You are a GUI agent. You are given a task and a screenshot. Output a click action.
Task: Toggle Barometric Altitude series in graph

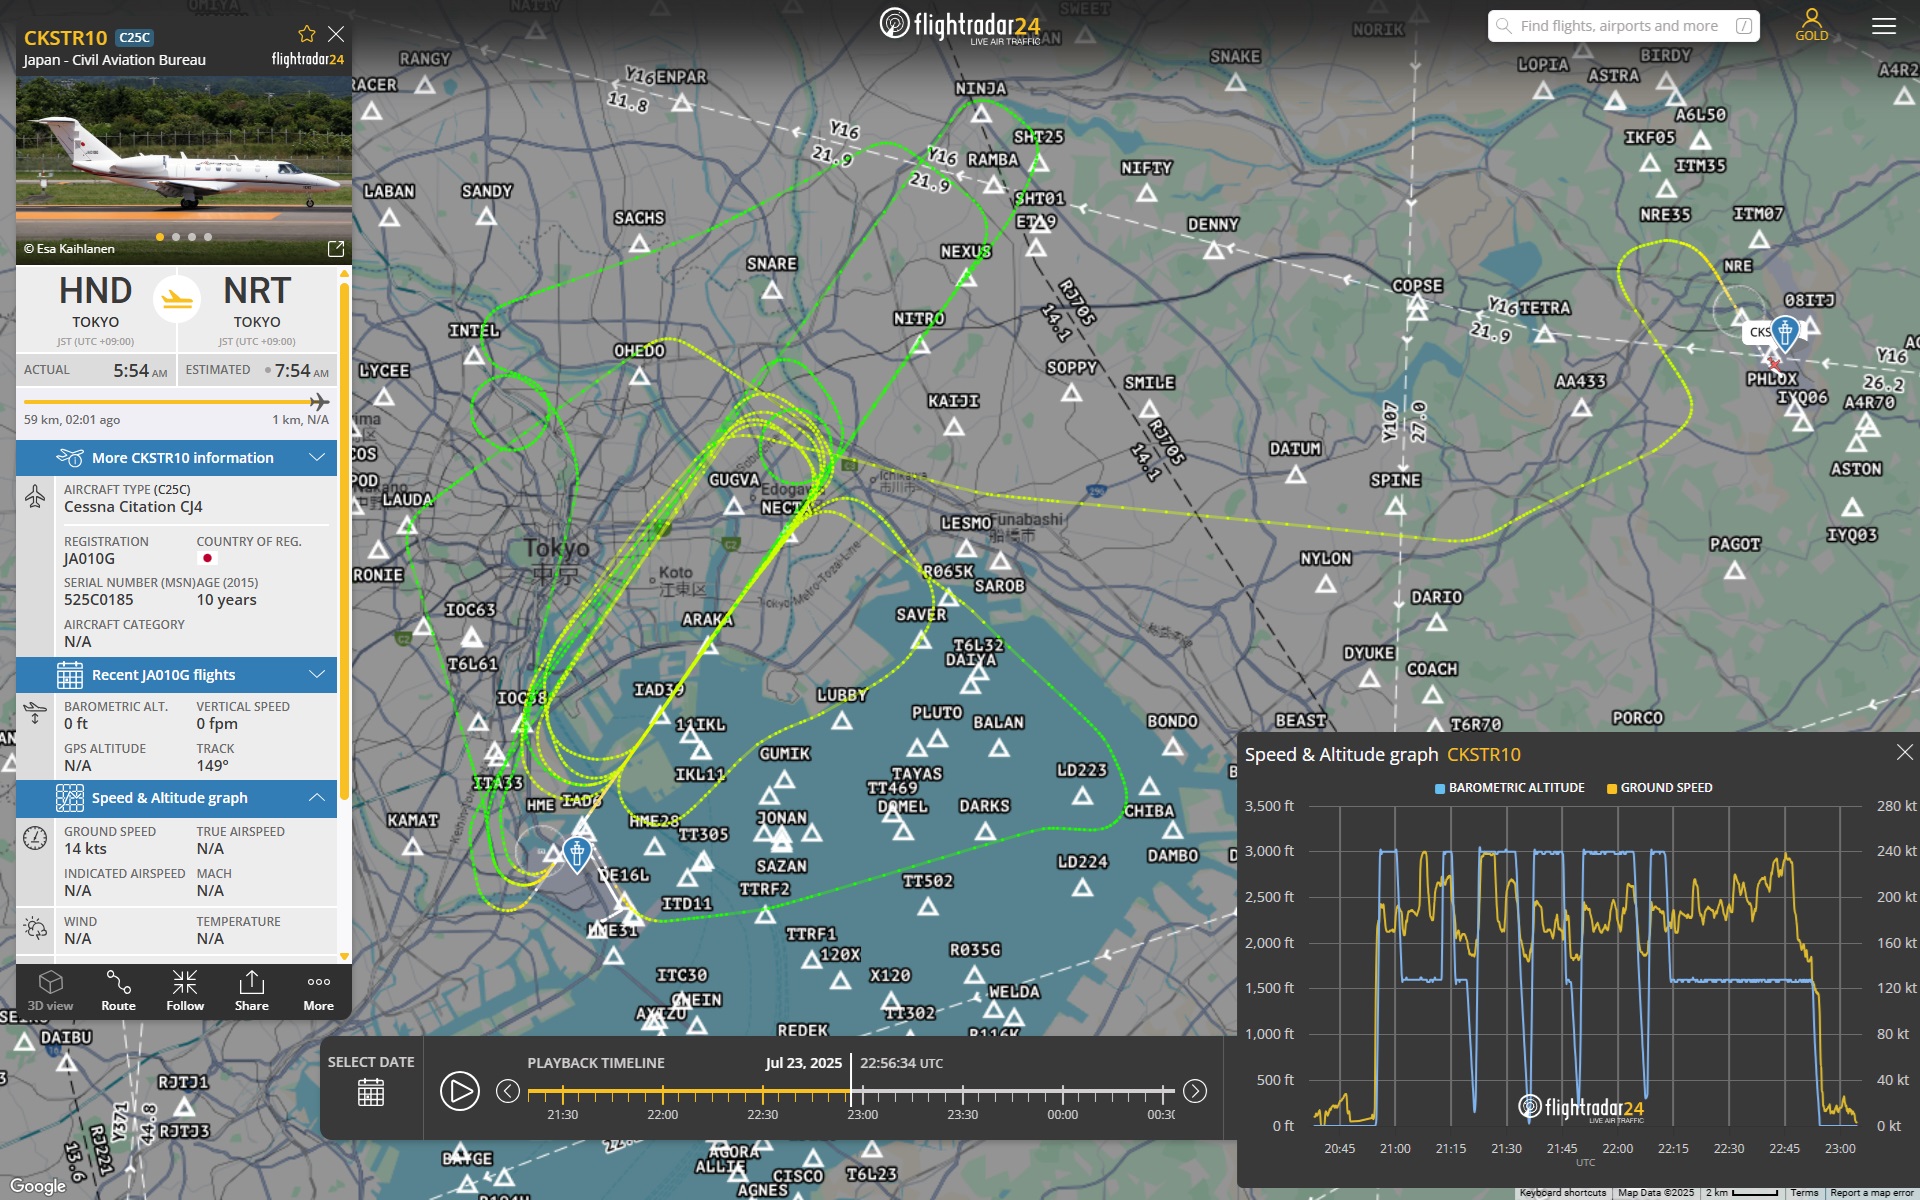[1510, 788]
